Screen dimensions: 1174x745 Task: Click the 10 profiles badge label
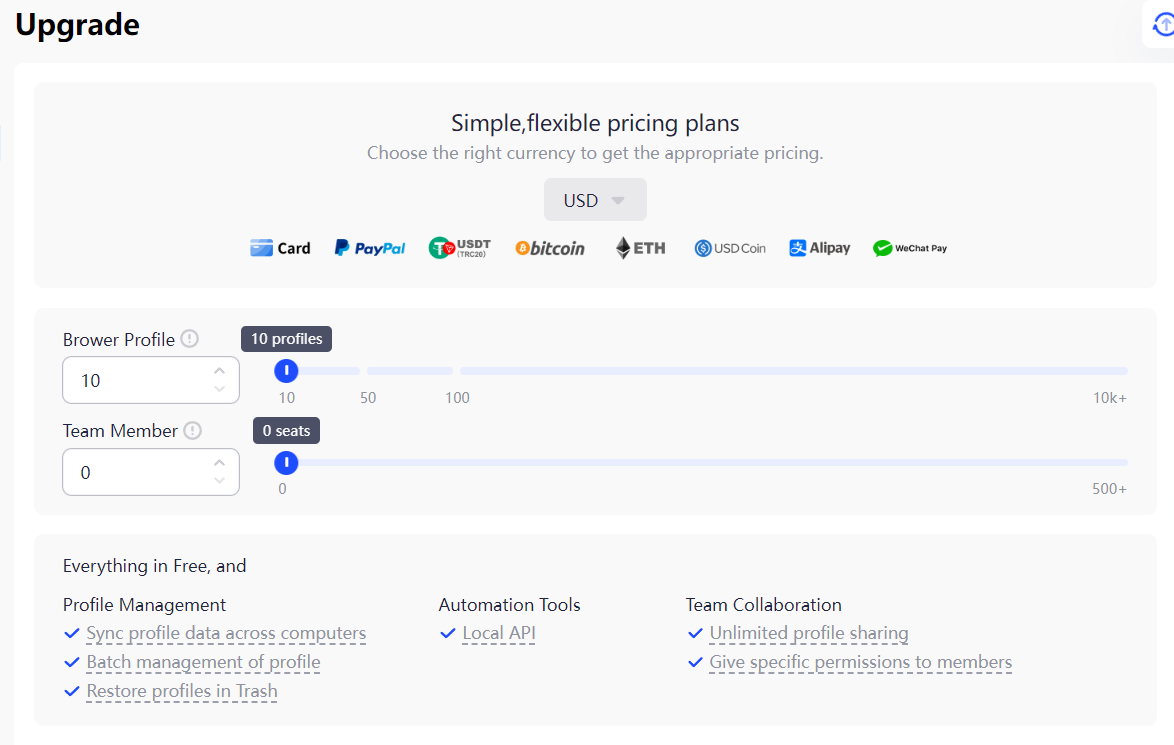[286, 338]
